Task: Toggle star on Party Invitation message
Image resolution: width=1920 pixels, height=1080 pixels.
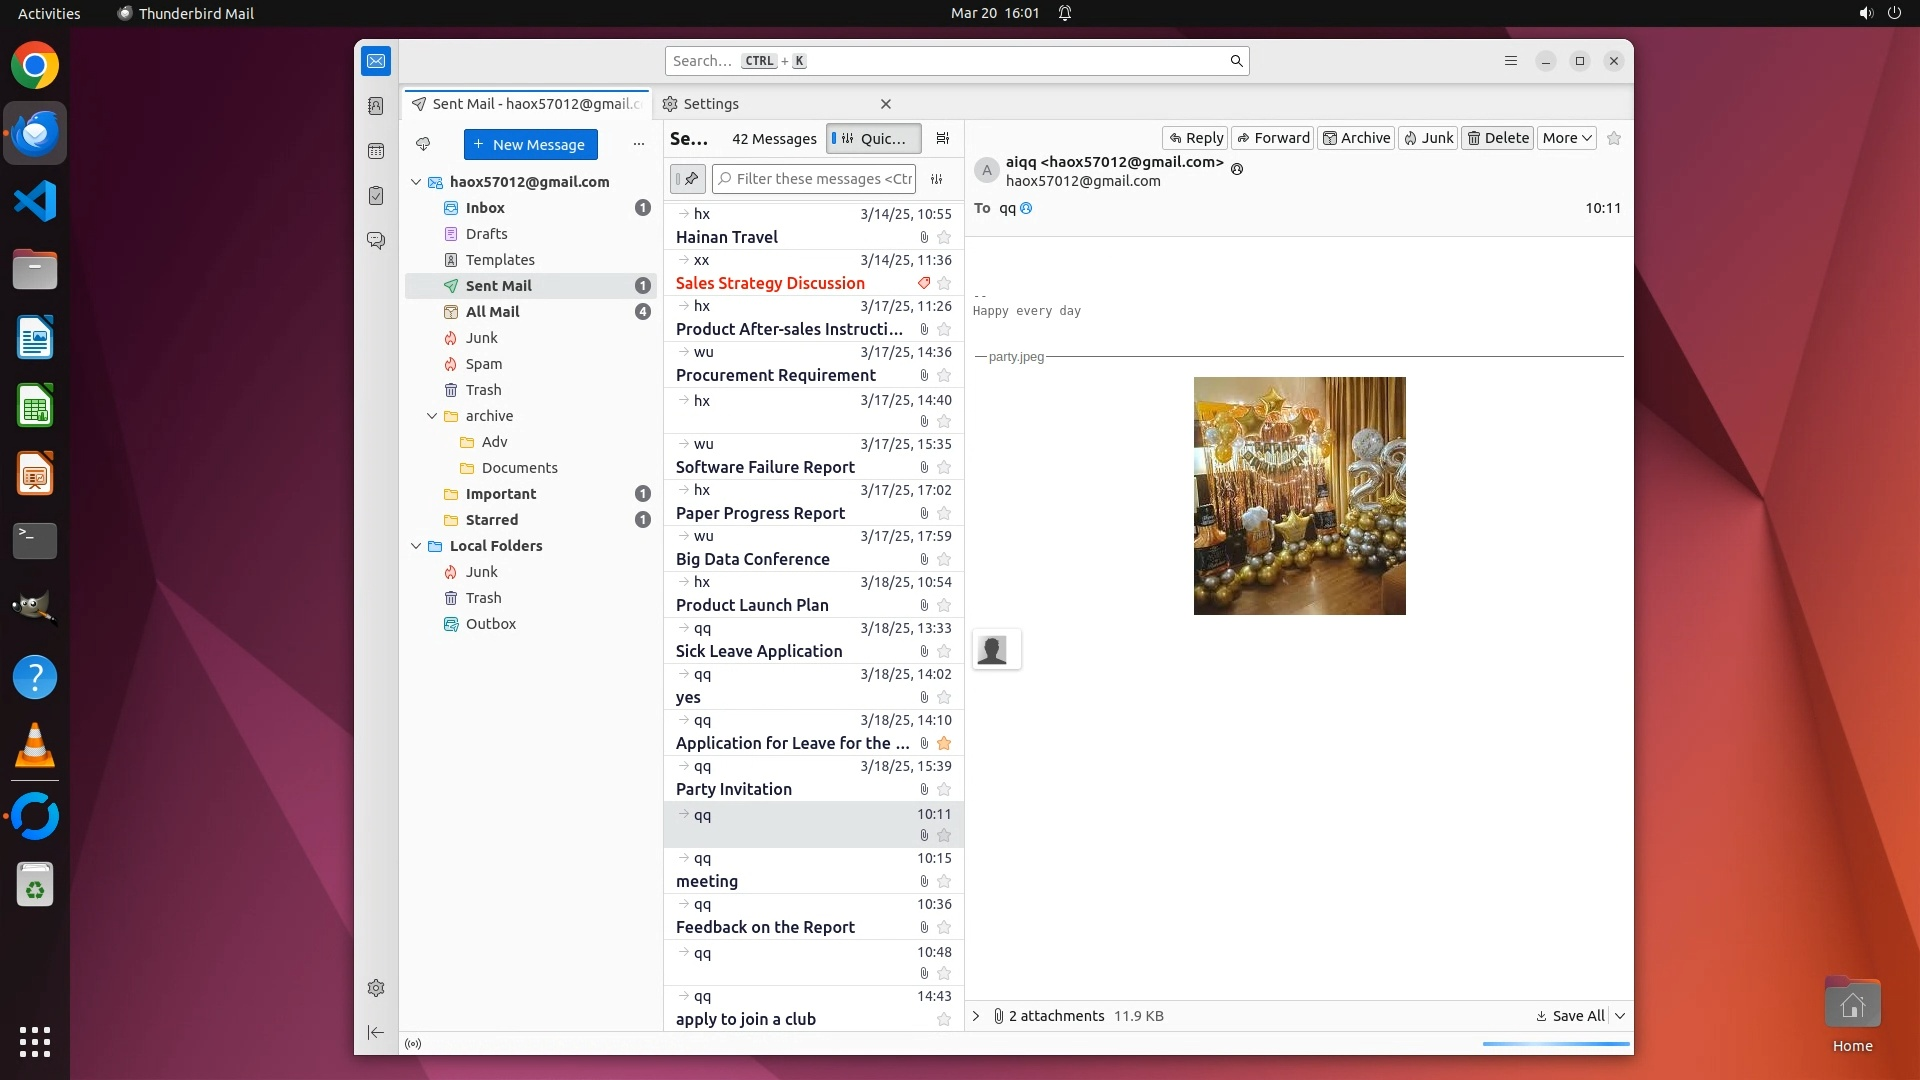Action: point(944,790)
